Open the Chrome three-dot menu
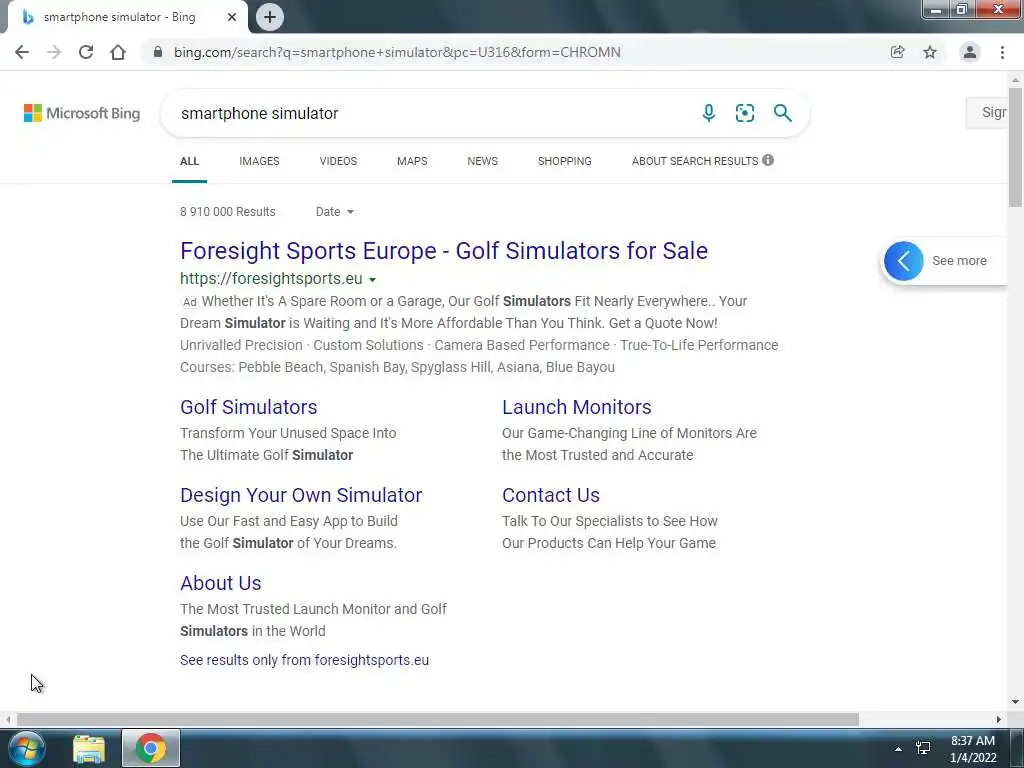The image size is (1024, 768). [x=1002, y=52]
